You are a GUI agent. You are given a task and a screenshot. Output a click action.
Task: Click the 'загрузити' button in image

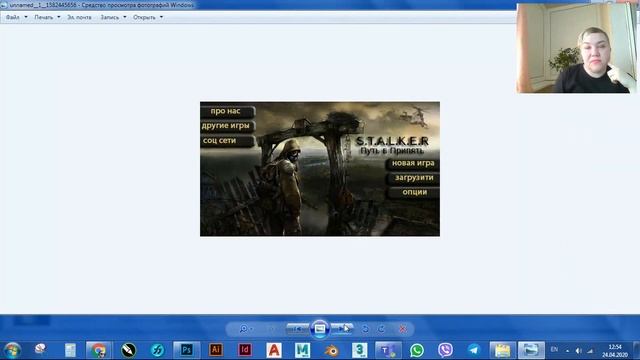[x=413, y=178]
